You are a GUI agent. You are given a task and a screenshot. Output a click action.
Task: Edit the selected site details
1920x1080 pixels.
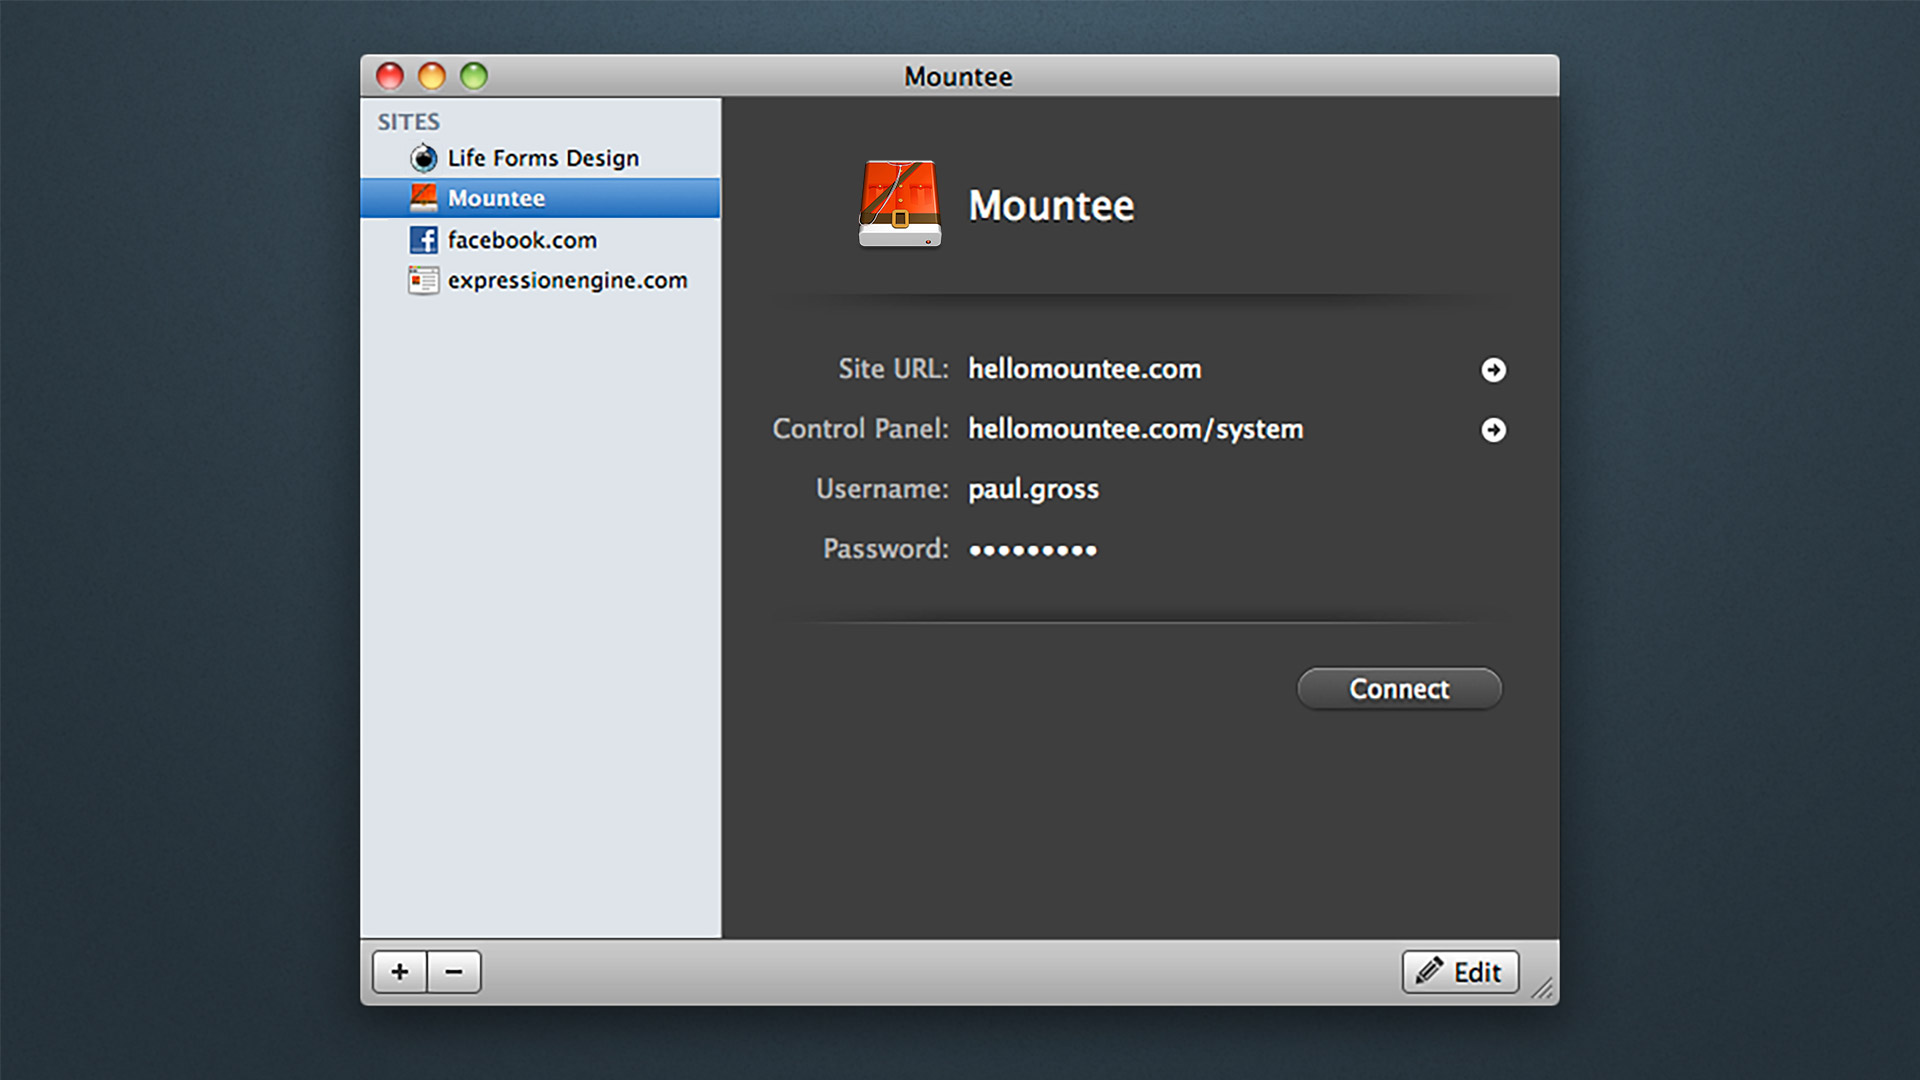(x=1460, y=972)
